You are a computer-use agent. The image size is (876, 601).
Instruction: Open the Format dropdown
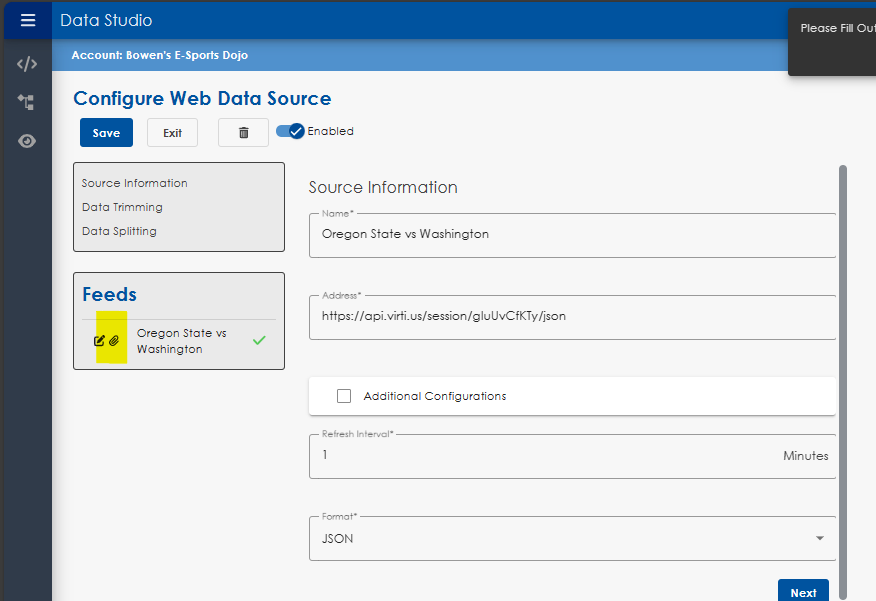(572, 539)
